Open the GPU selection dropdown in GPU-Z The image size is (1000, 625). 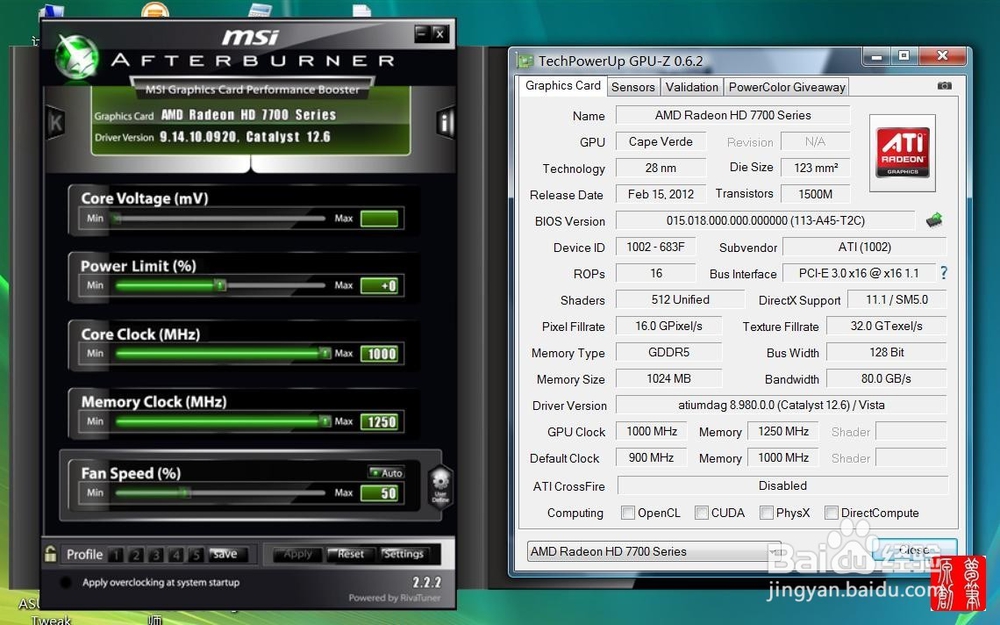(654, 551)
